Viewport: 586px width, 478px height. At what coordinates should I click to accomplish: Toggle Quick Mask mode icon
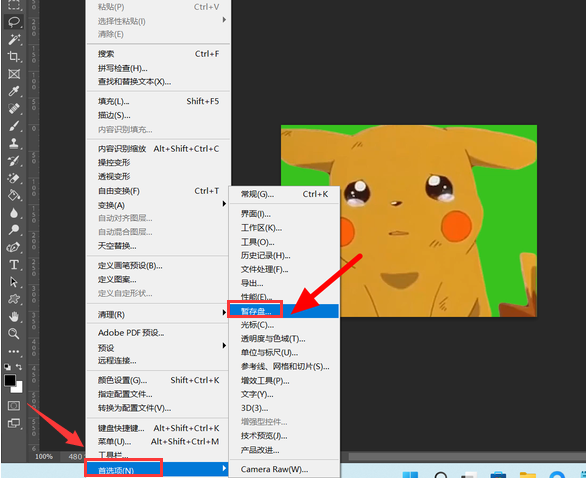pyautogui.click(x=14, y=405)
